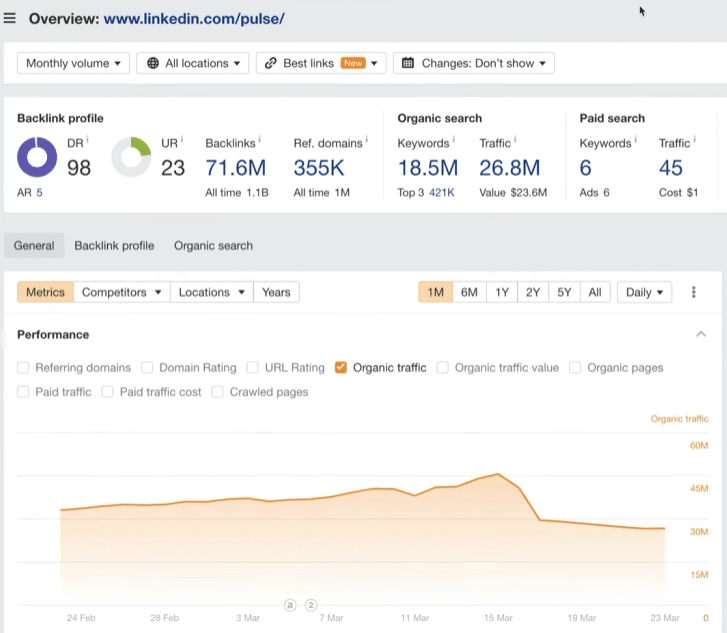Select the 6M time range button
This screenshot has width=727, height=633.
pyautogui.click(x=469, y=292)
